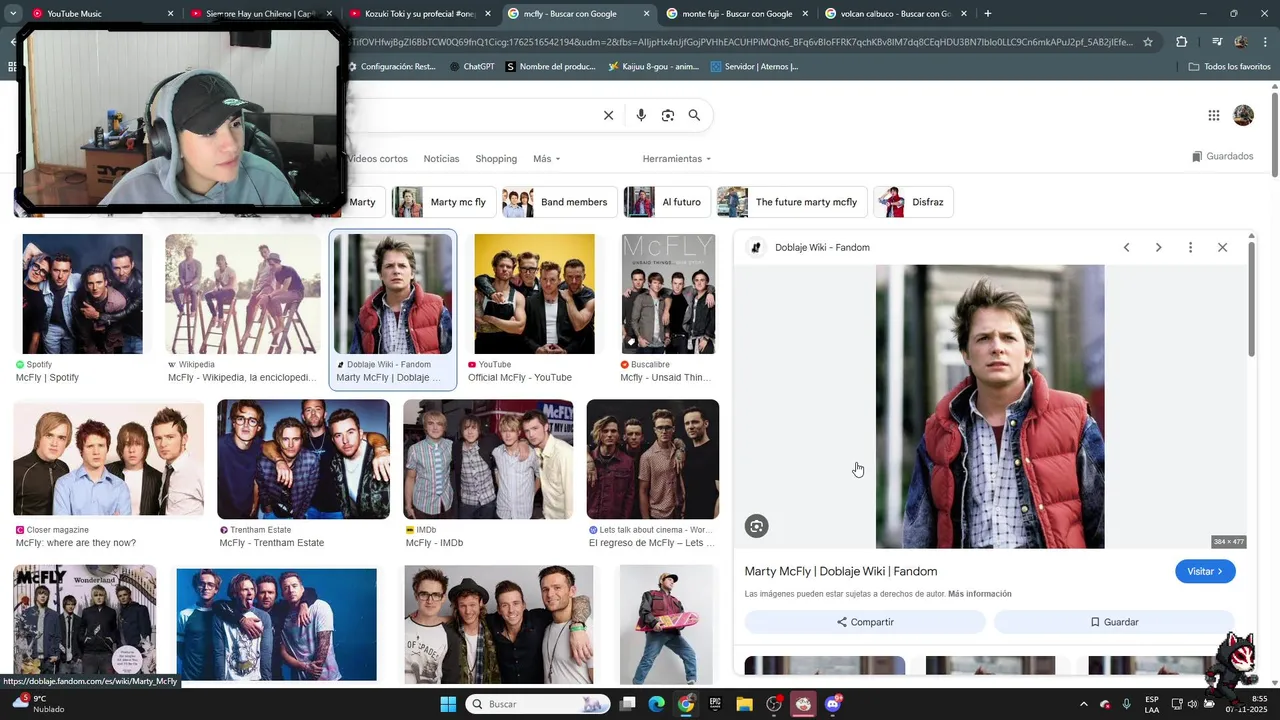Expand the Más filter dropdown
Image resolution: width=1280 pixels, height=720 pixels.
[546, 159]
